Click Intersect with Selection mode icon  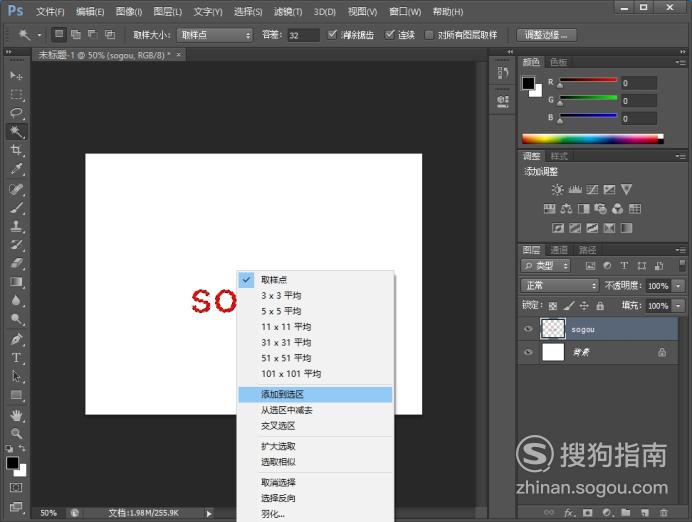click(110, 34)
